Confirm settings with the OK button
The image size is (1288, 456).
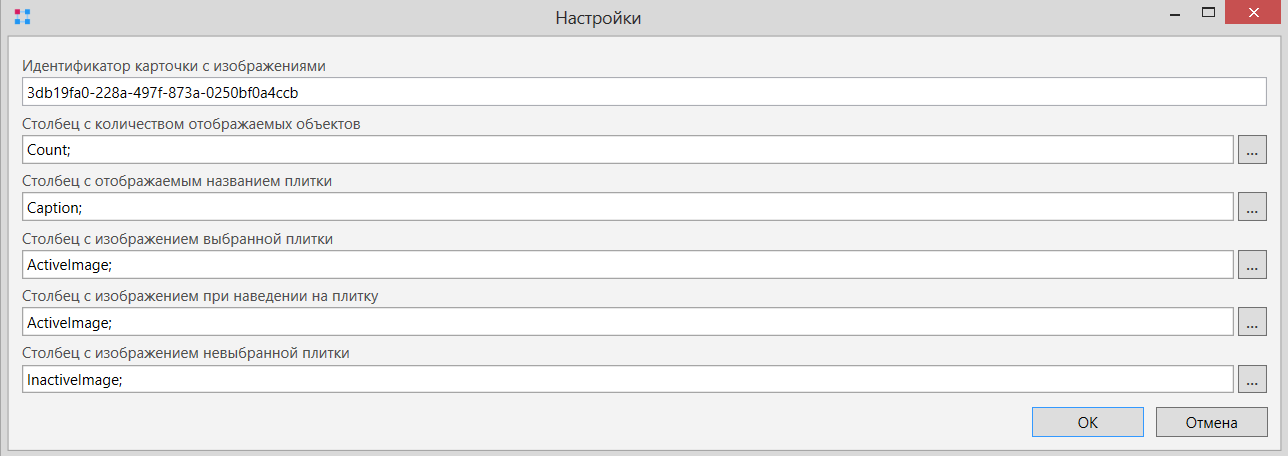pos(1087,422)
